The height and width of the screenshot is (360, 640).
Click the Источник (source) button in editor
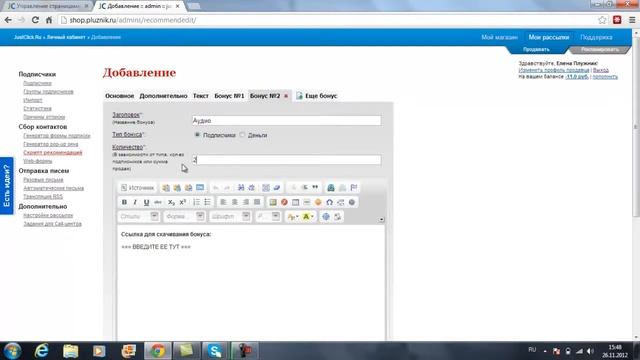[x=138, y=188]
